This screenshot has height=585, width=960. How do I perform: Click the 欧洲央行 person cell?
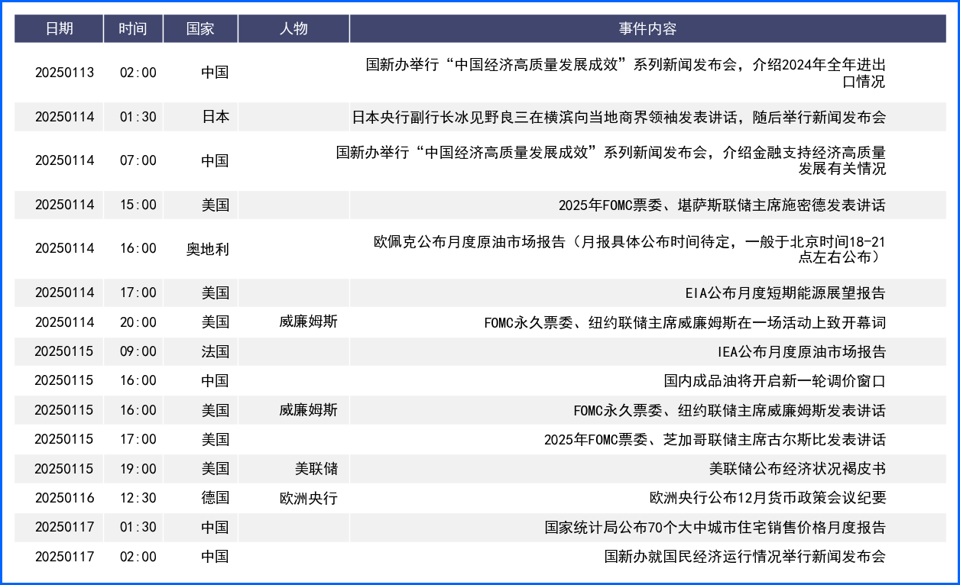pos(309,498)
